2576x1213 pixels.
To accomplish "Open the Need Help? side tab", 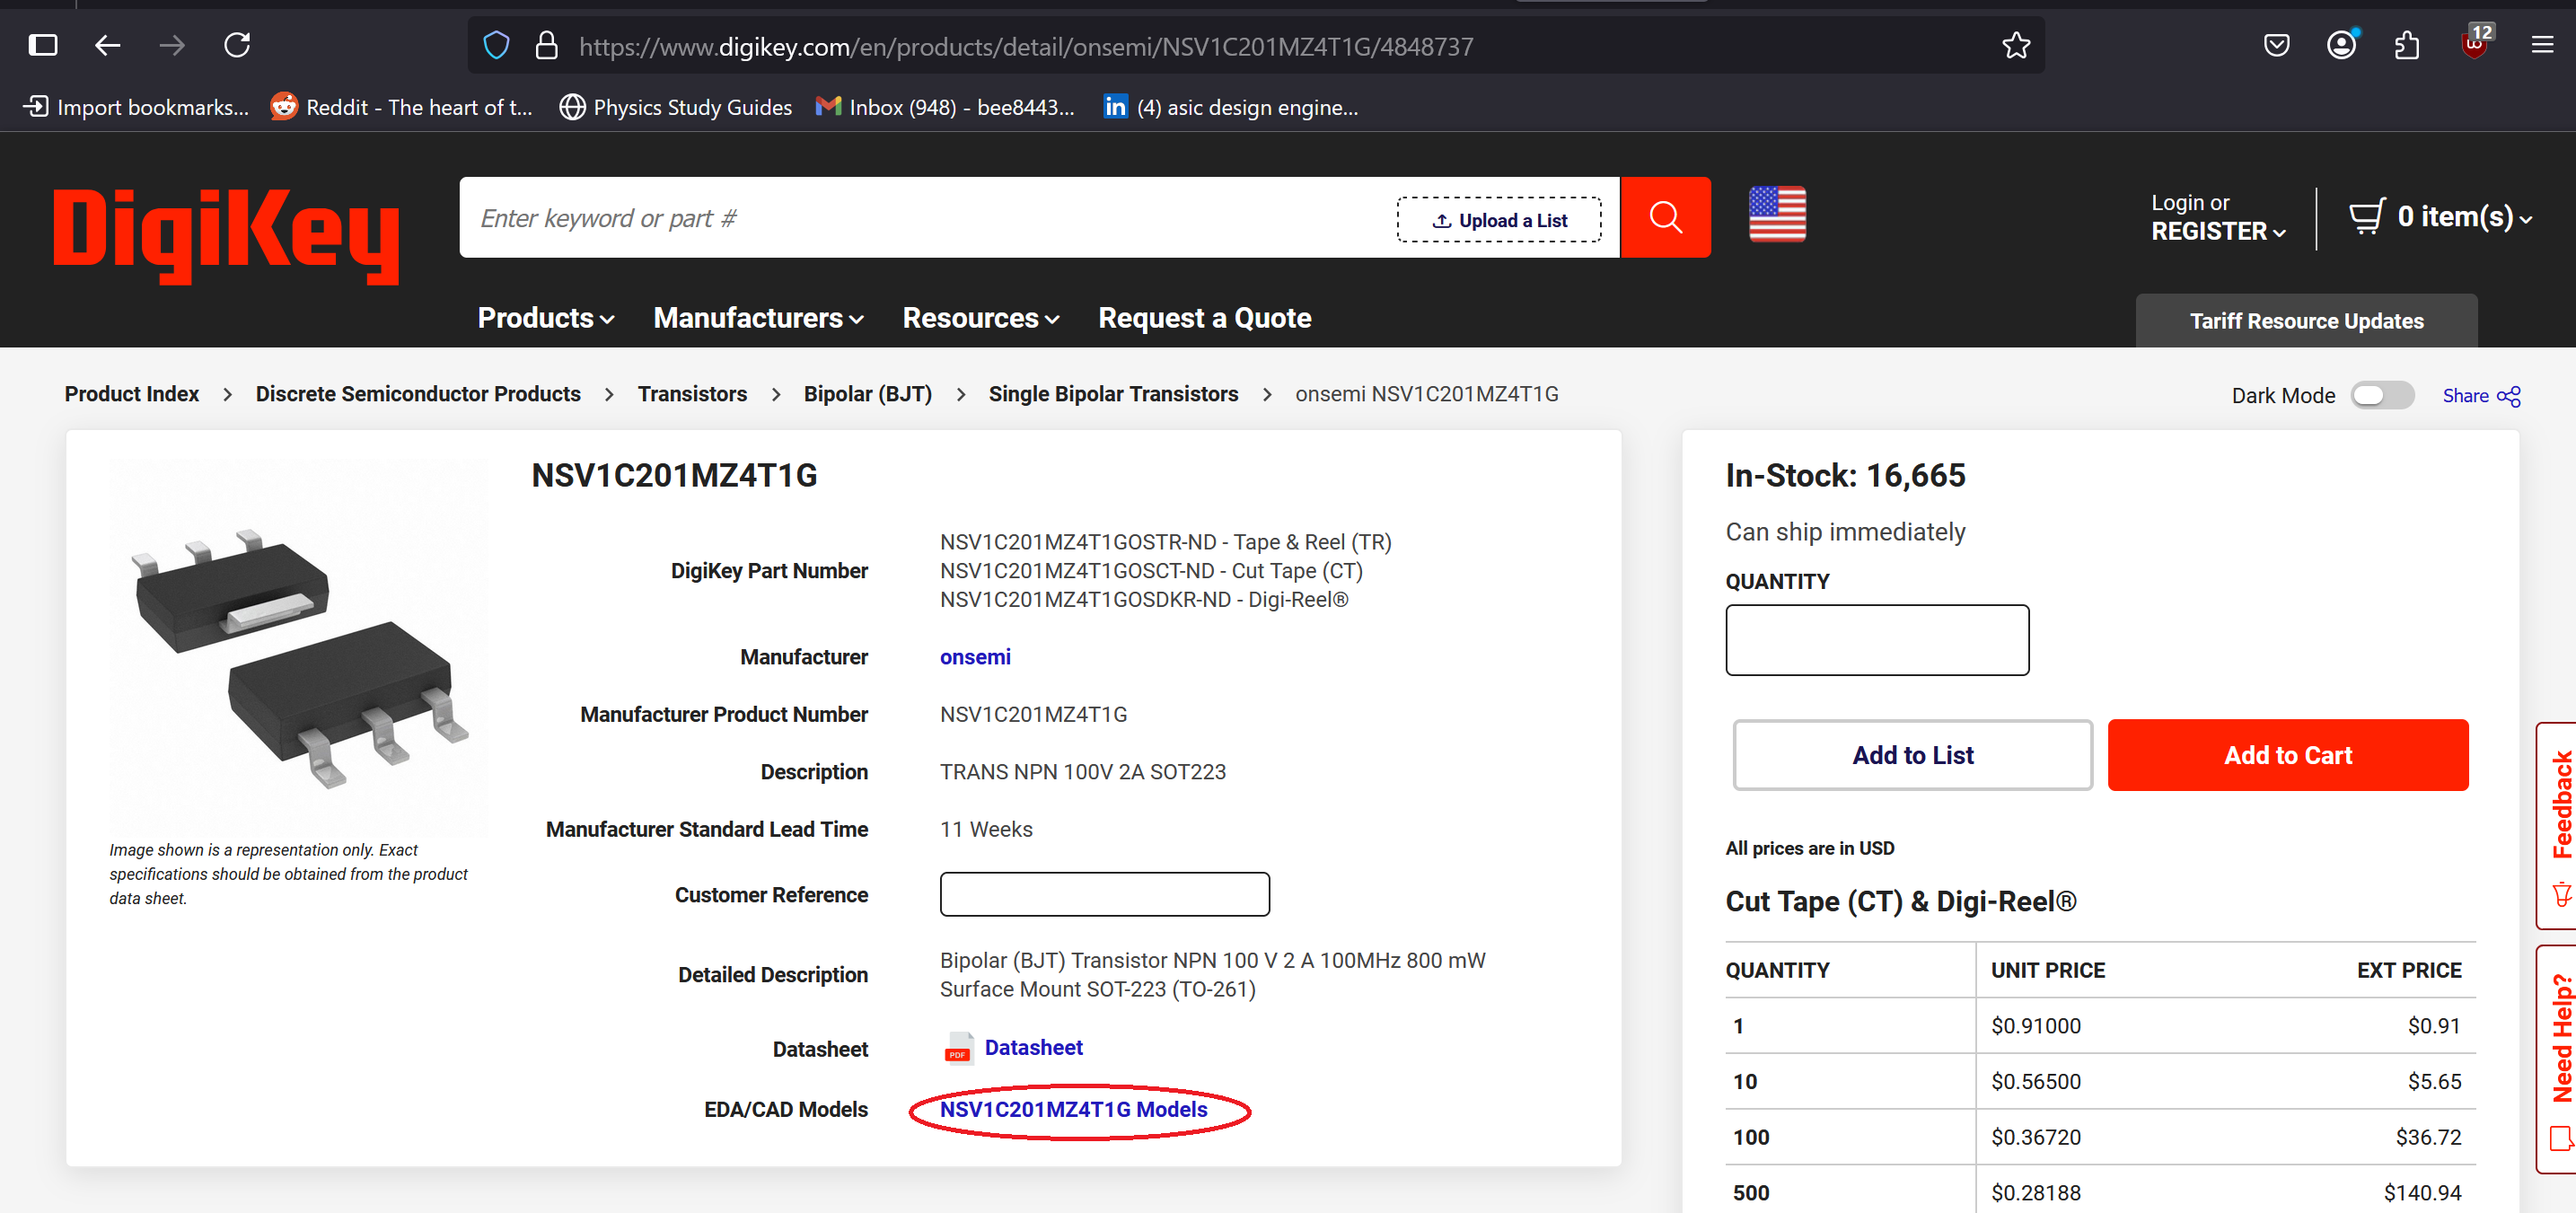I will [2559, 1058].
